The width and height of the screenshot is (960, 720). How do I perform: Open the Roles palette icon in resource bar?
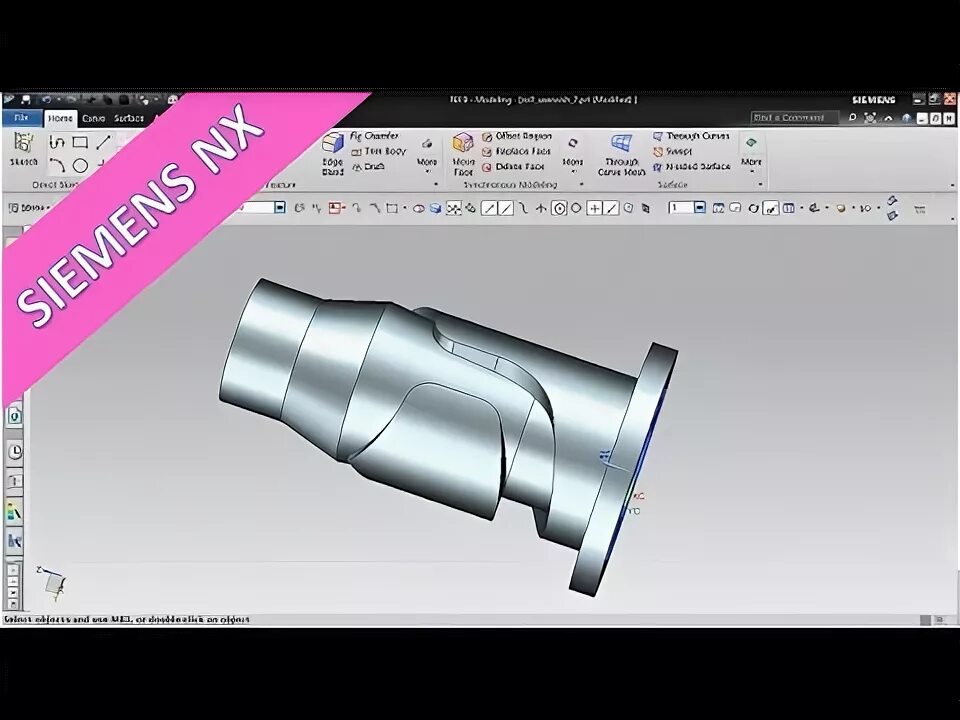click(15, 511)
